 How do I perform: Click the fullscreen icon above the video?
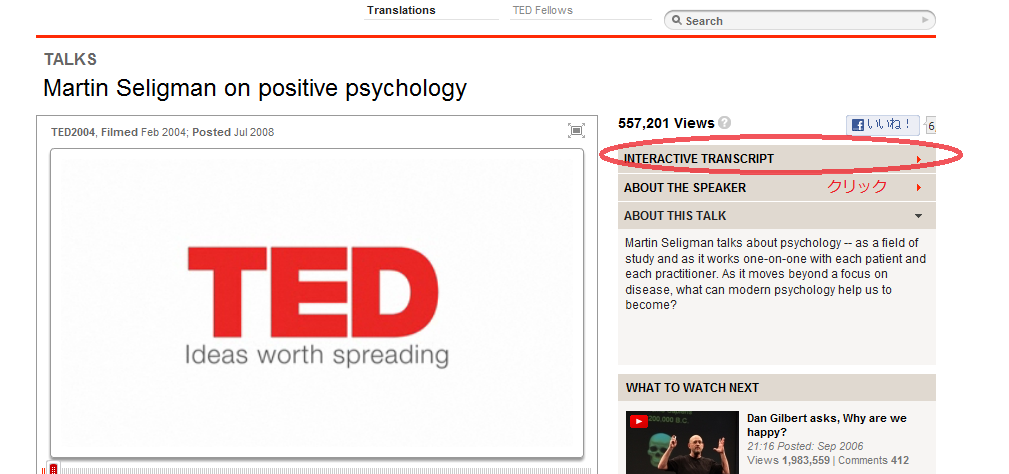(x=576, y=130)
